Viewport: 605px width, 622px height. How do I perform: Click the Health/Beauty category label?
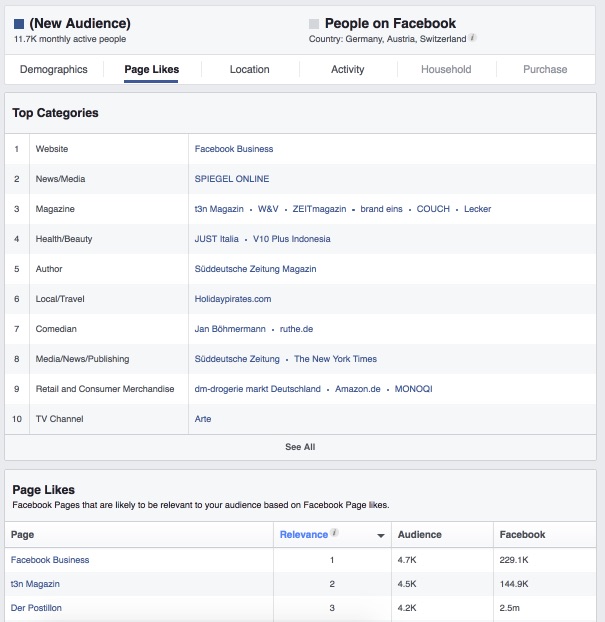point(64,239)
